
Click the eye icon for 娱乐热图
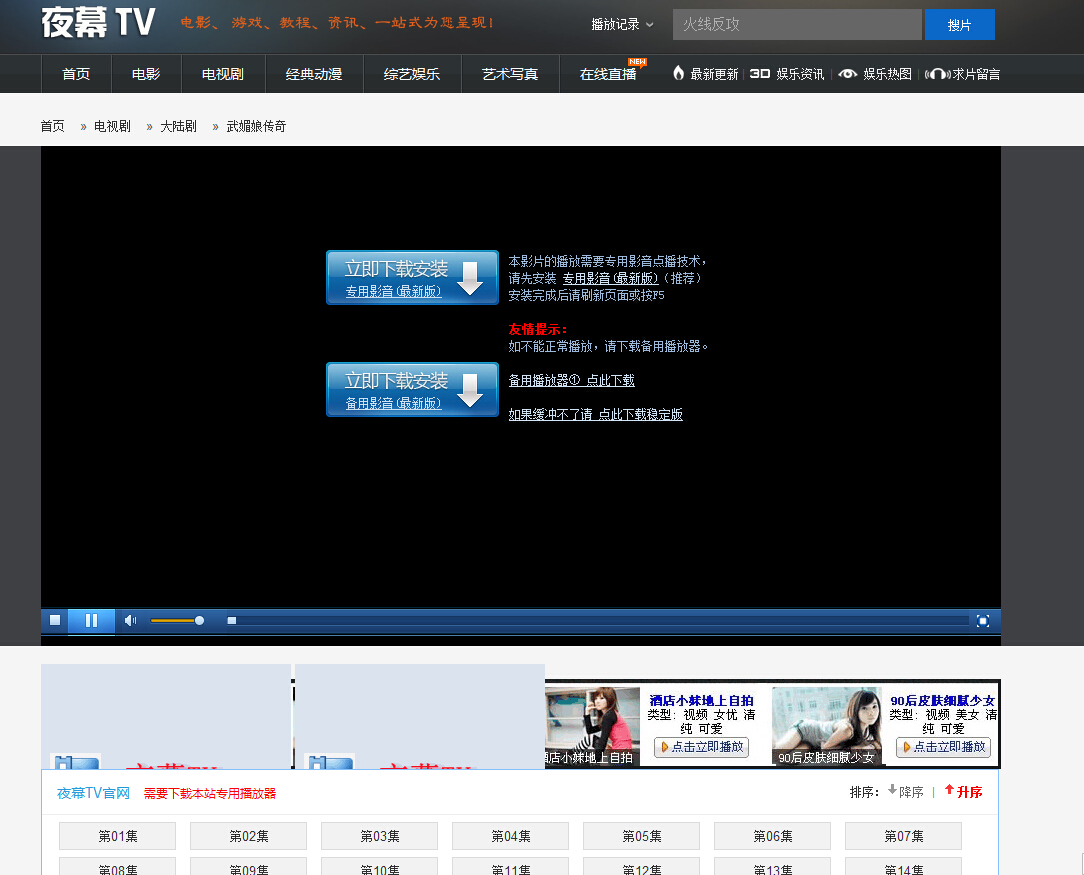[x=848, y=74]
